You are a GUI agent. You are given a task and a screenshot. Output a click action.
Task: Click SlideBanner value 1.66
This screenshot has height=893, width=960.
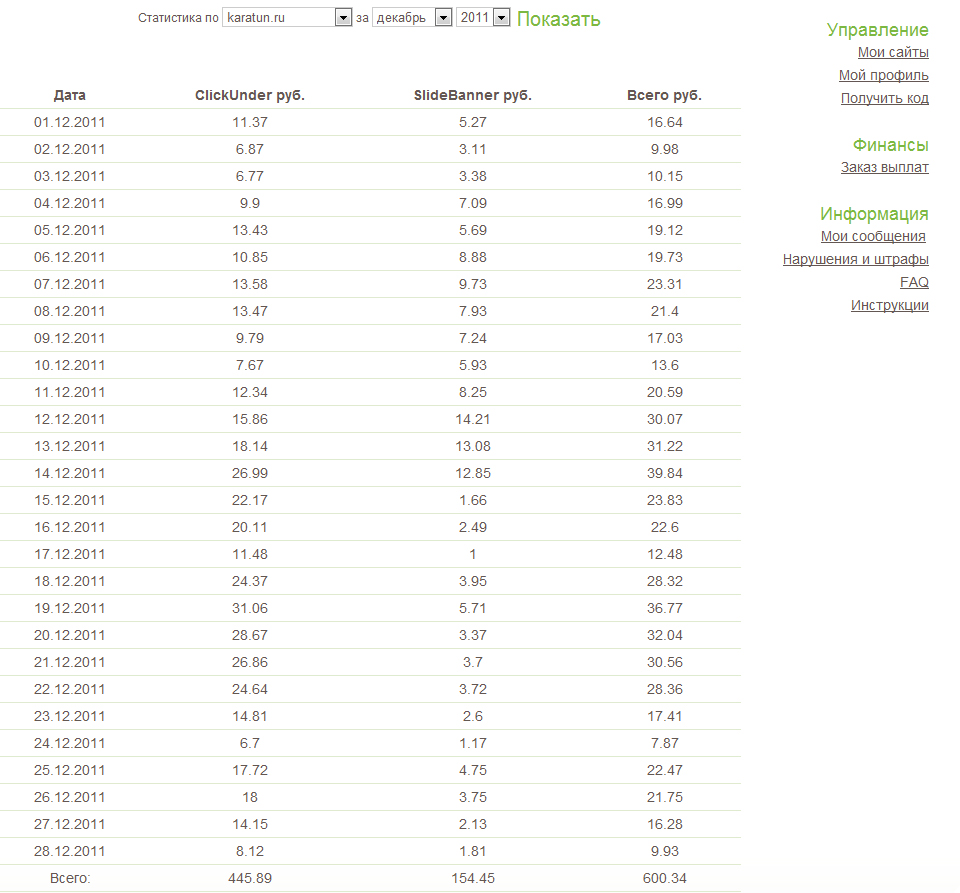point(473,500)
